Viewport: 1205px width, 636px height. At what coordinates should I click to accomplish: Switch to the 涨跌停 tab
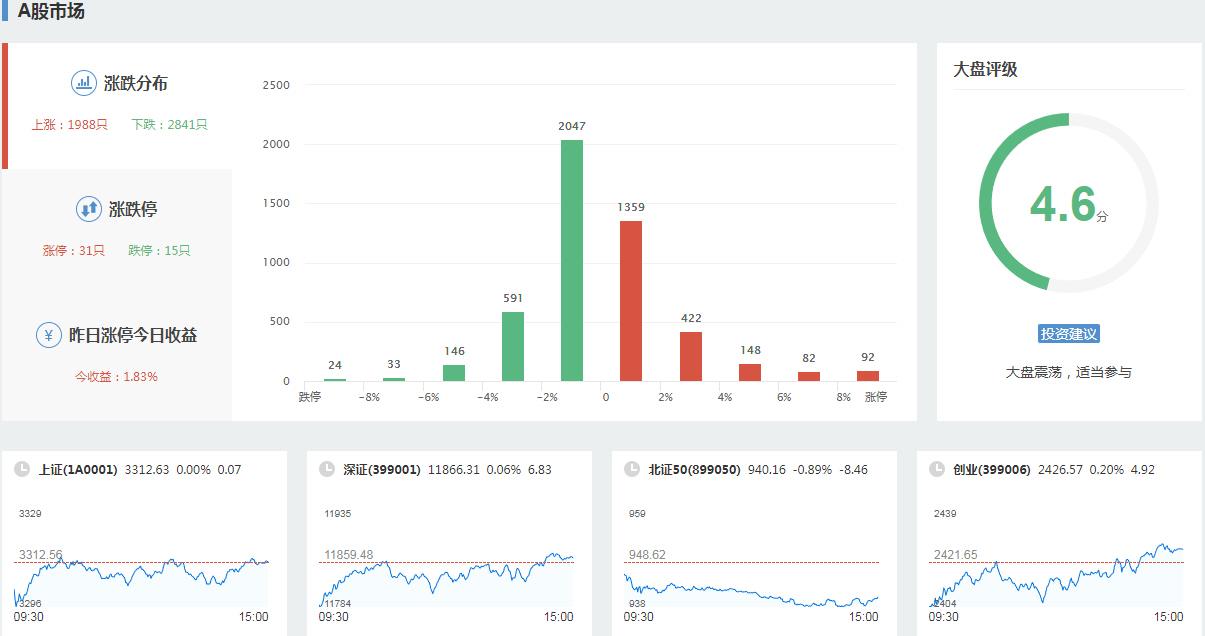(x=133, y=210)
